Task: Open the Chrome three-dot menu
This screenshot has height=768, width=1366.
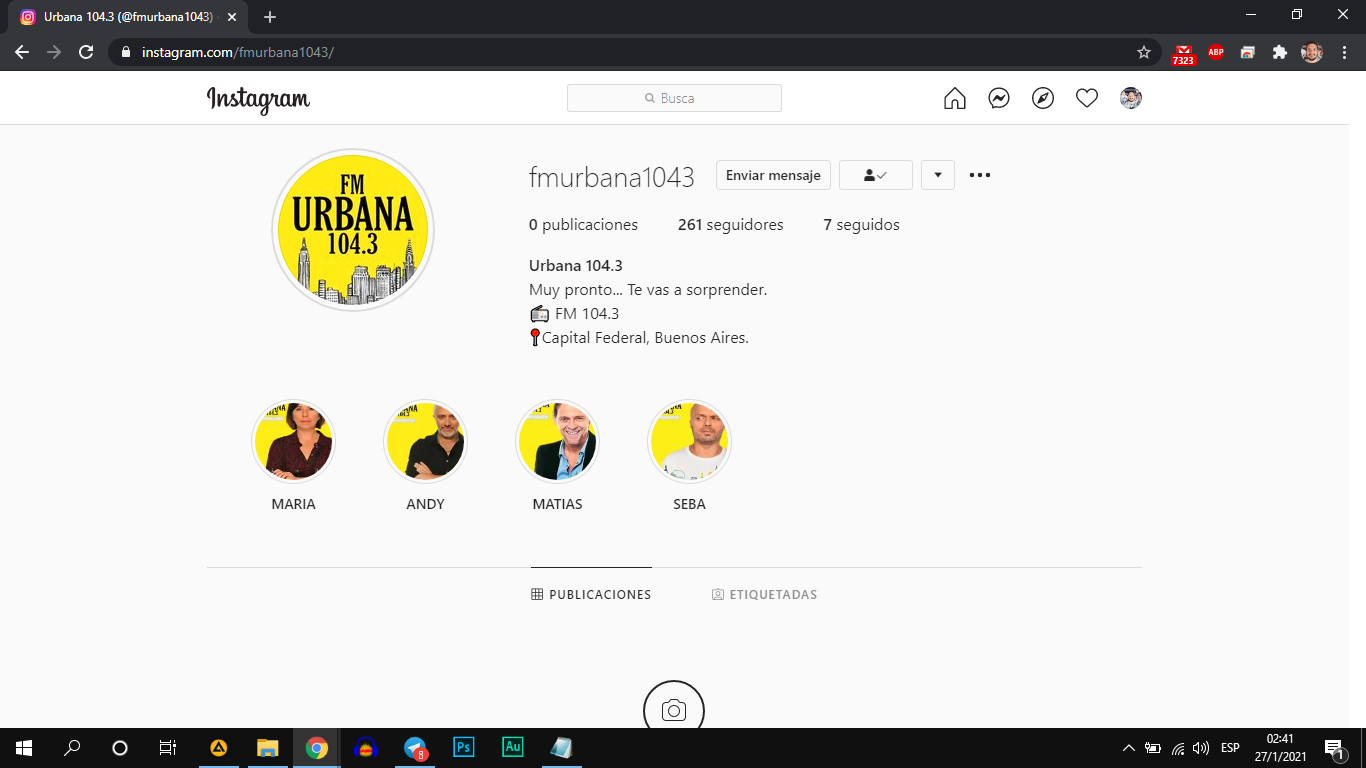Action: 1344,52
